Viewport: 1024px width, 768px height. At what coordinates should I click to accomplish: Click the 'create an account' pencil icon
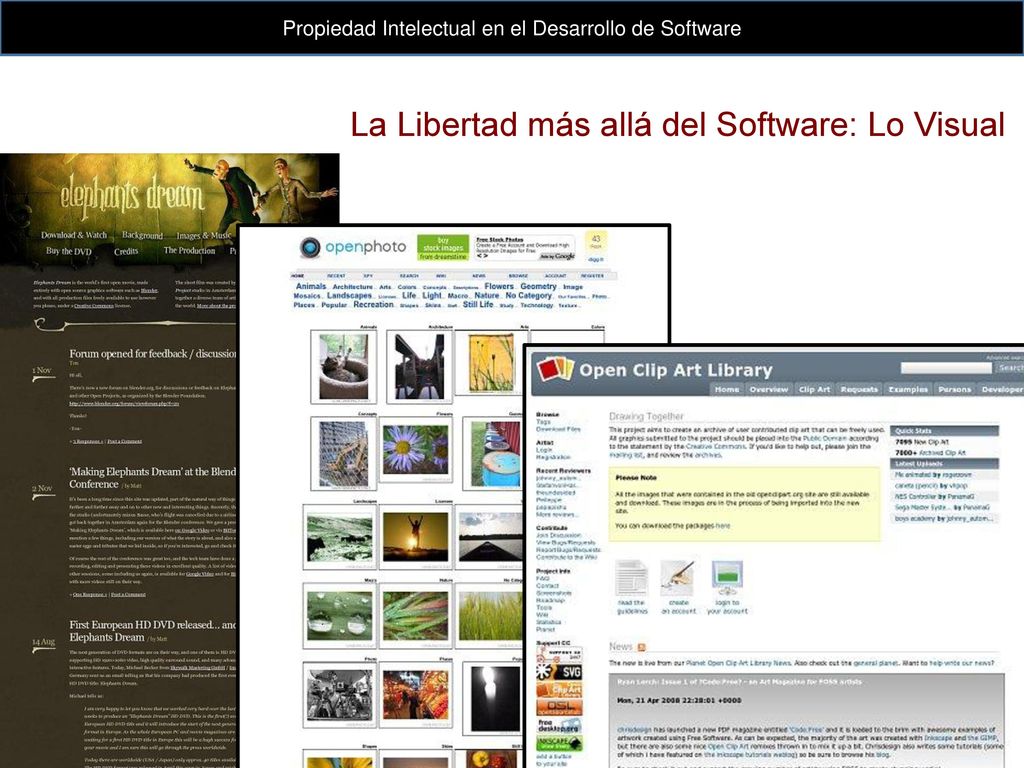[x=677, y=578]
